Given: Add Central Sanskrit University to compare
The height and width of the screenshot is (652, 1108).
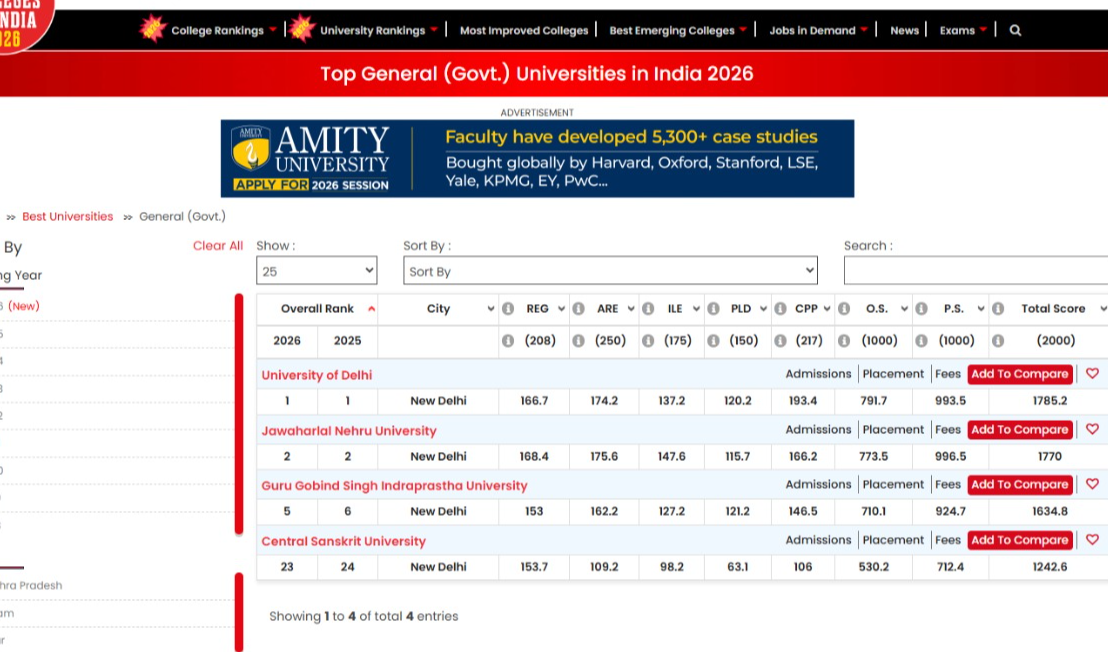Looking at the screenshot, I should [1020, 540].
